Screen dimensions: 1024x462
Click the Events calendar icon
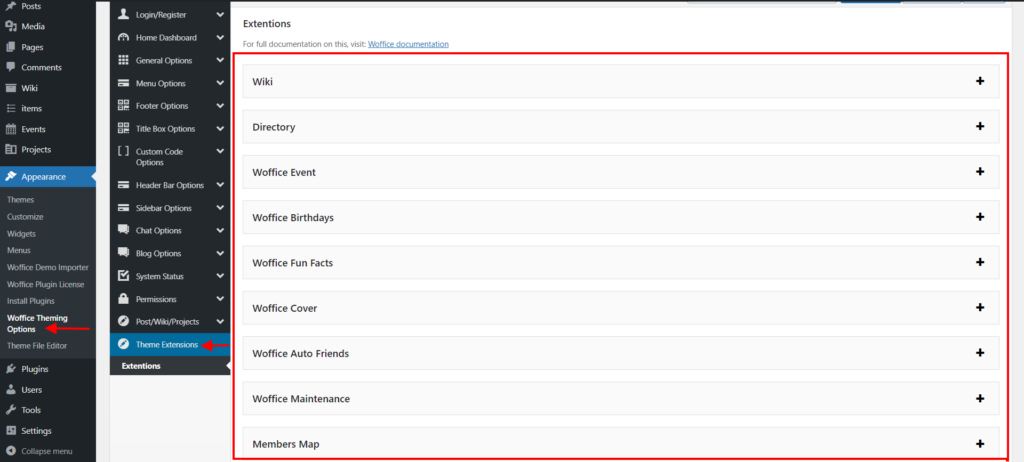(x=11, y=129)
